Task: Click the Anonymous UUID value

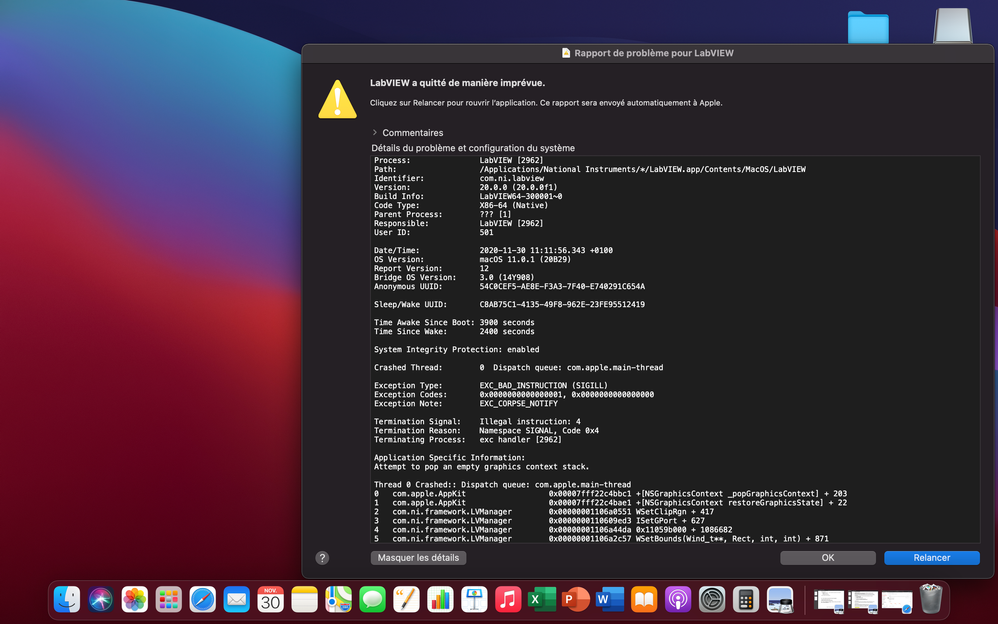Action: click(562, 287)
